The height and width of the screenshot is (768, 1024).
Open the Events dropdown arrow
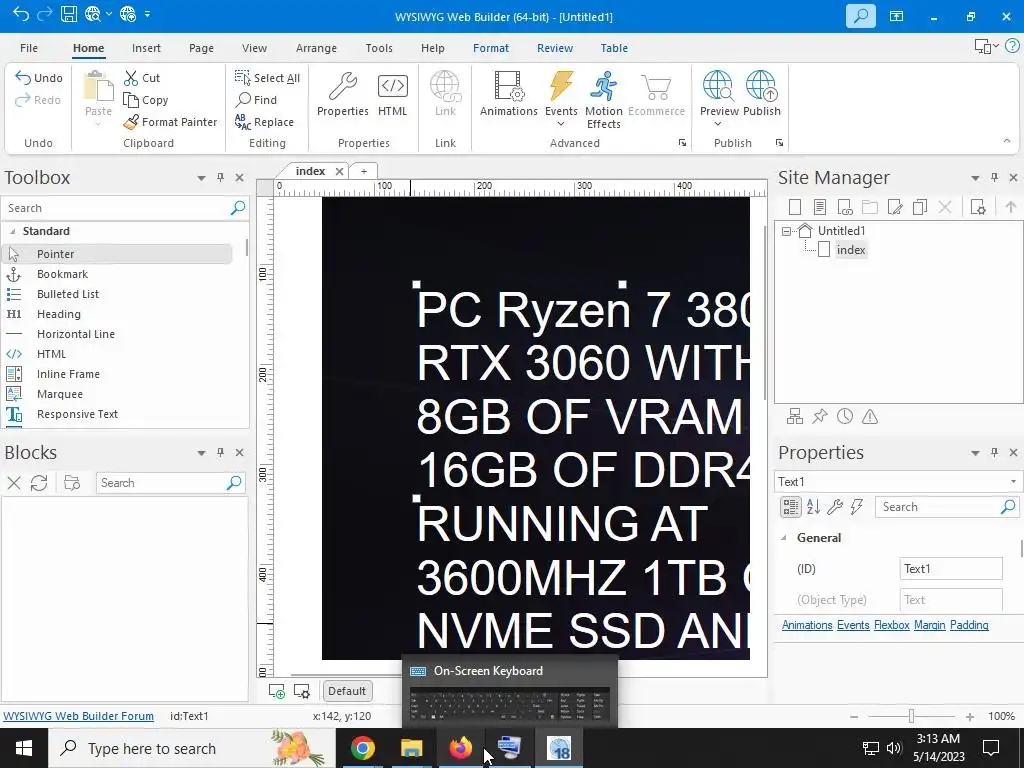point(561,124)
